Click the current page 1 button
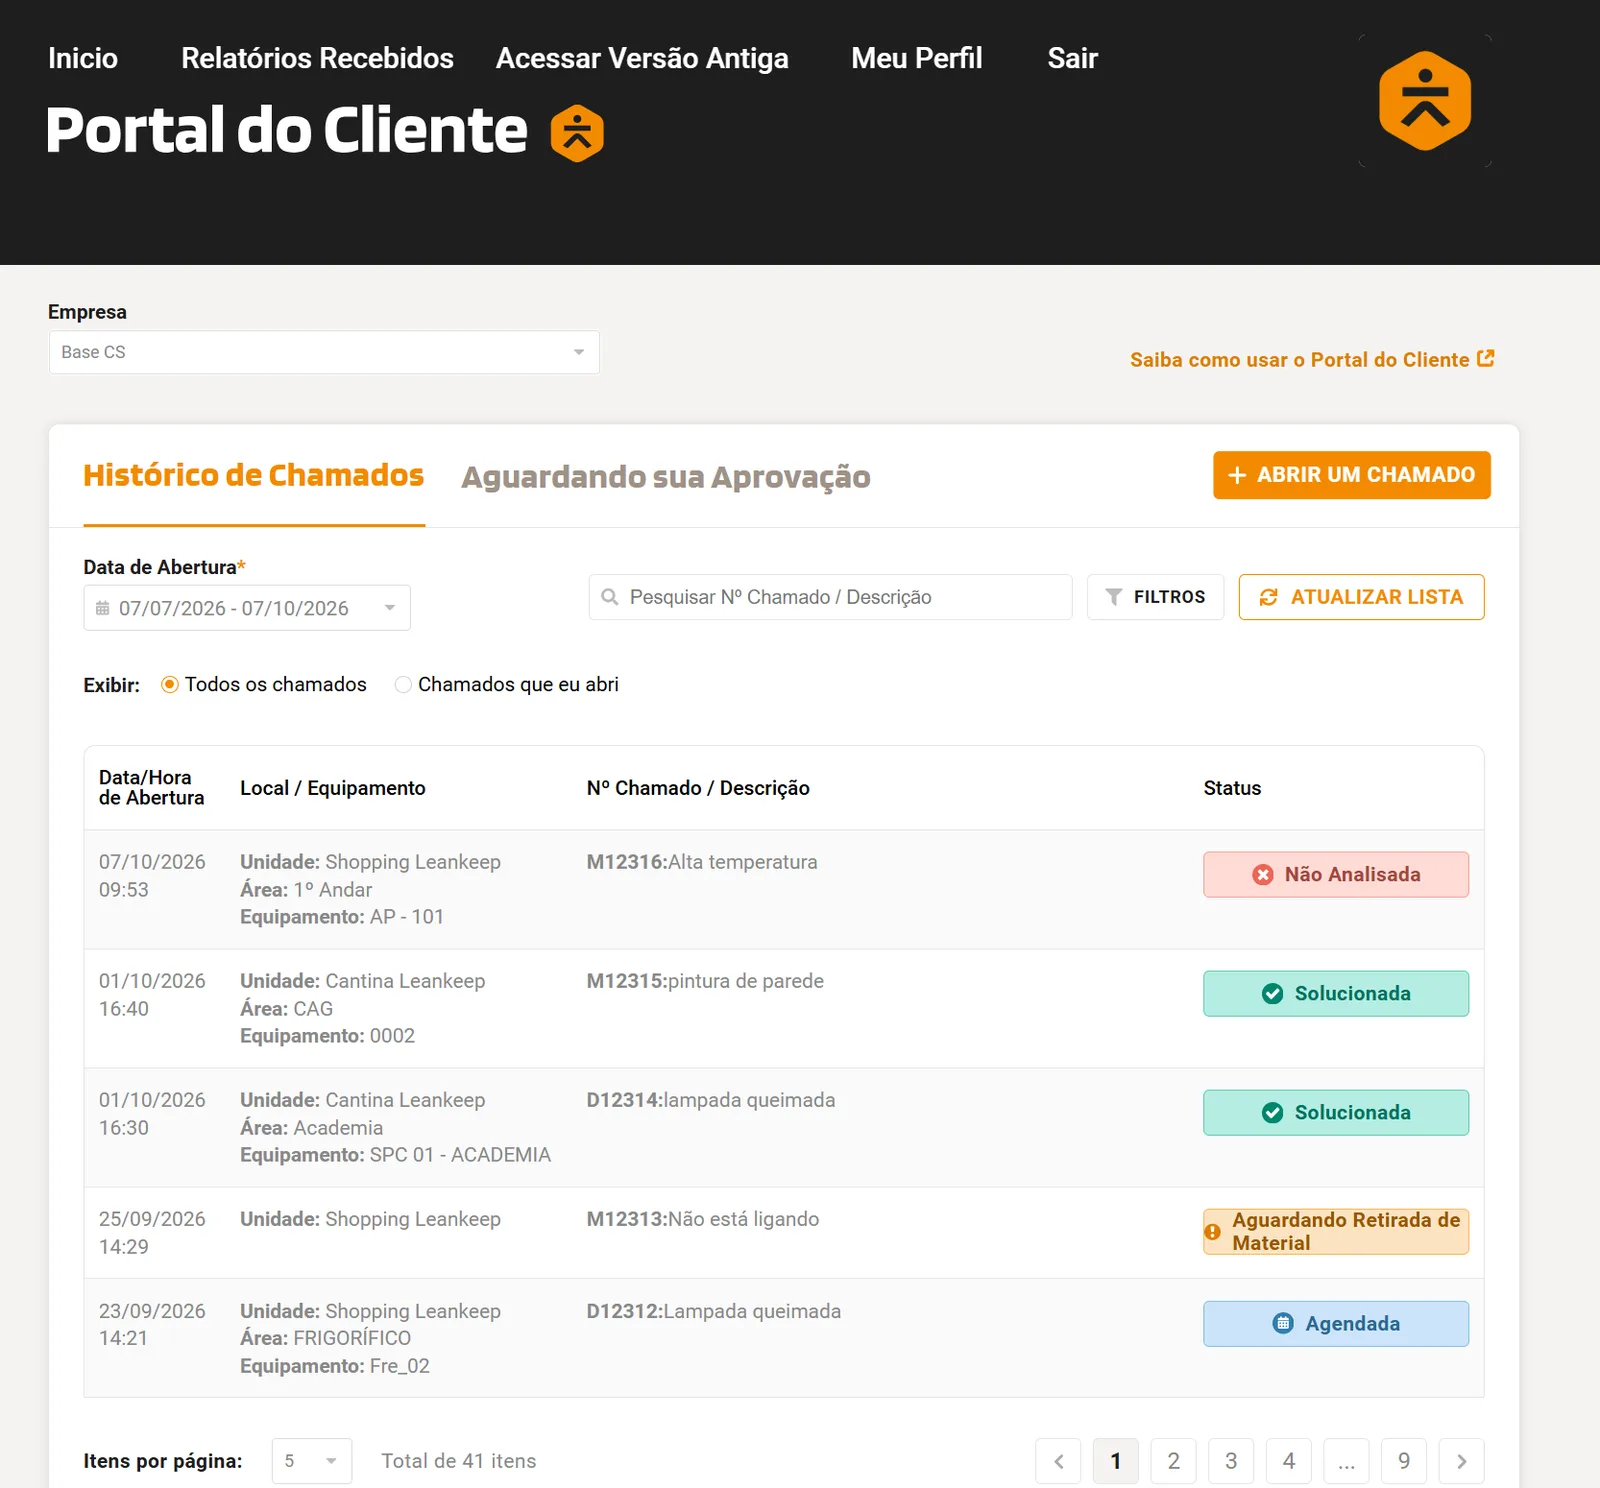The width and height of the screenshot is (1600, 1488). [1116, 1461]
